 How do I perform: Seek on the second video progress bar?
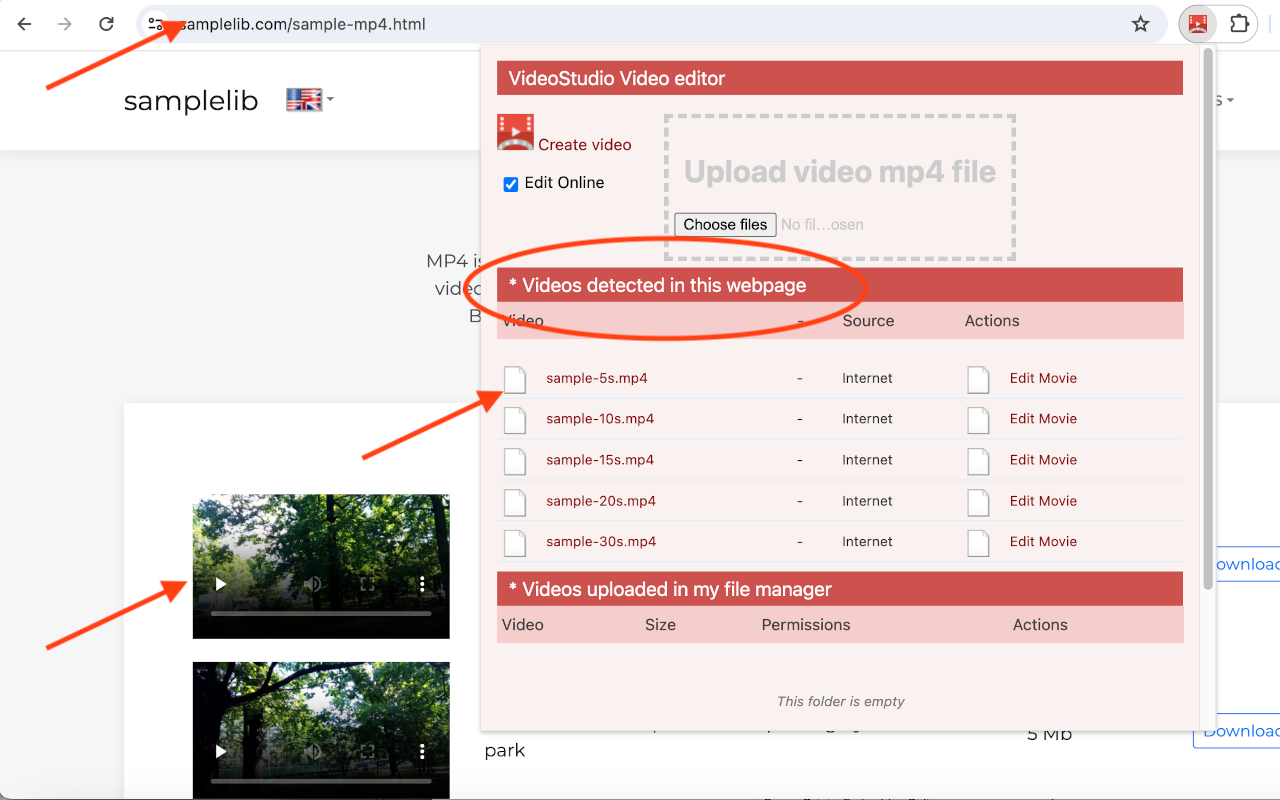tap(321, 780)
